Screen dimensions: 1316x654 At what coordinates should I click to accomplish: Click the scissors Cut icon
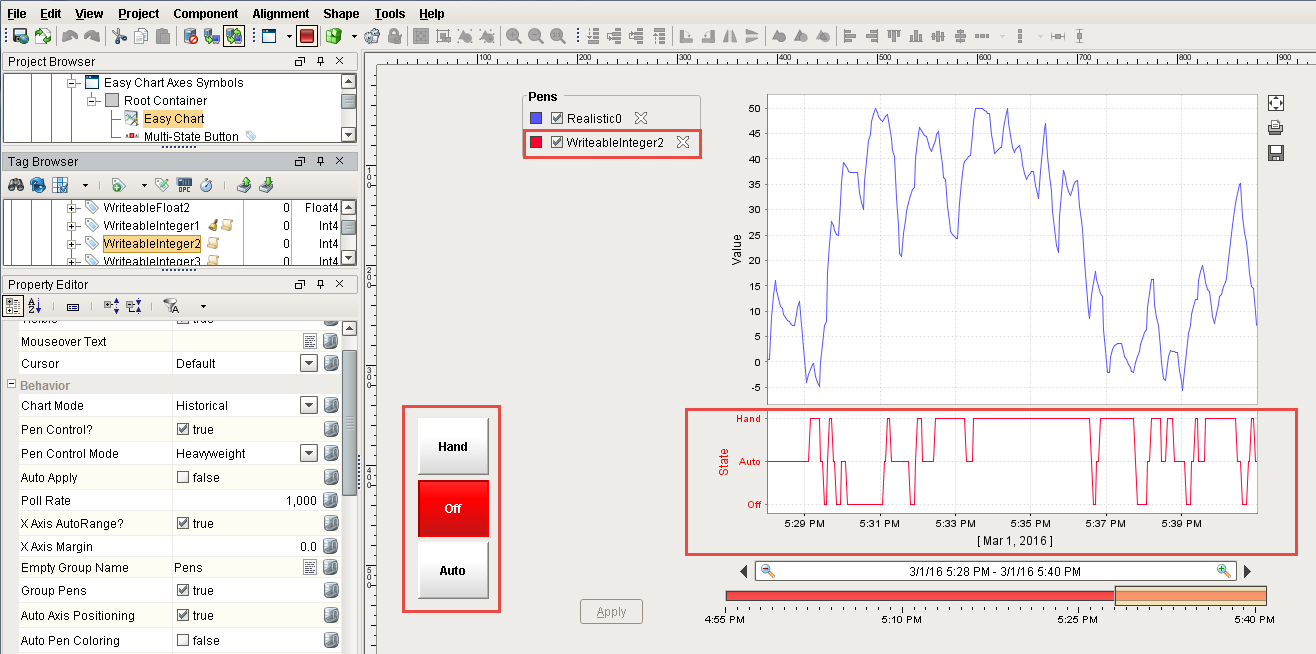[x=119, y=36]
